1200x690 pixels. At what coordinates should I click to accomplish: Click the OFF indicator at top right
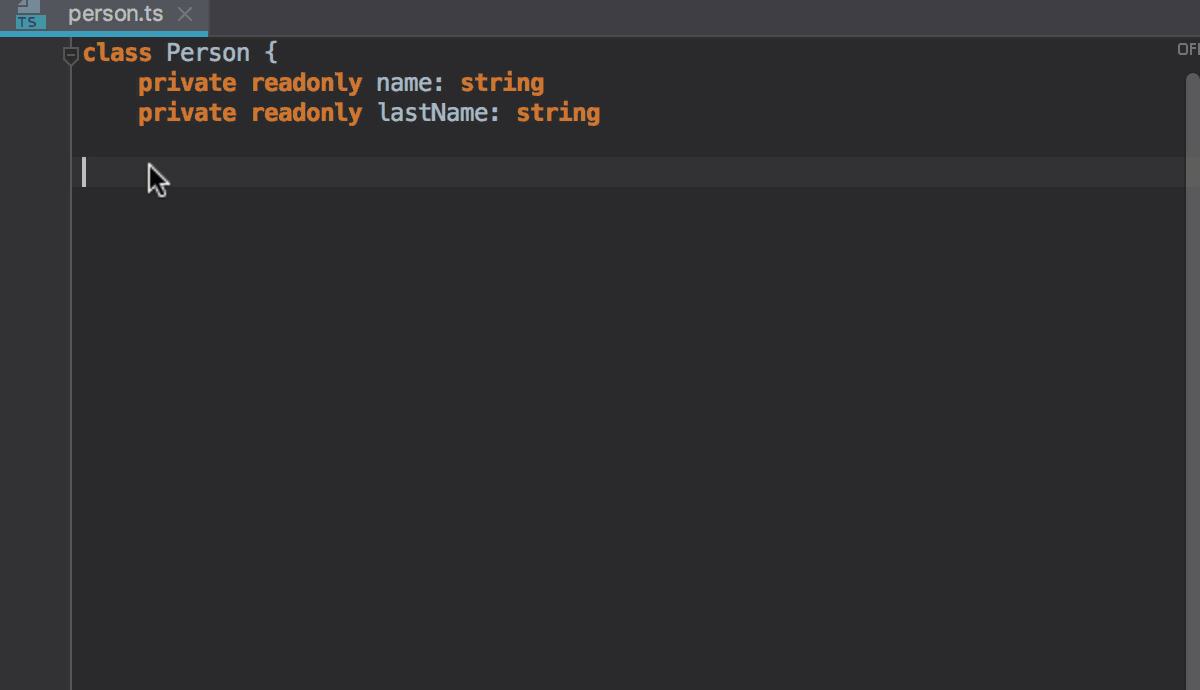[1188, 48]
